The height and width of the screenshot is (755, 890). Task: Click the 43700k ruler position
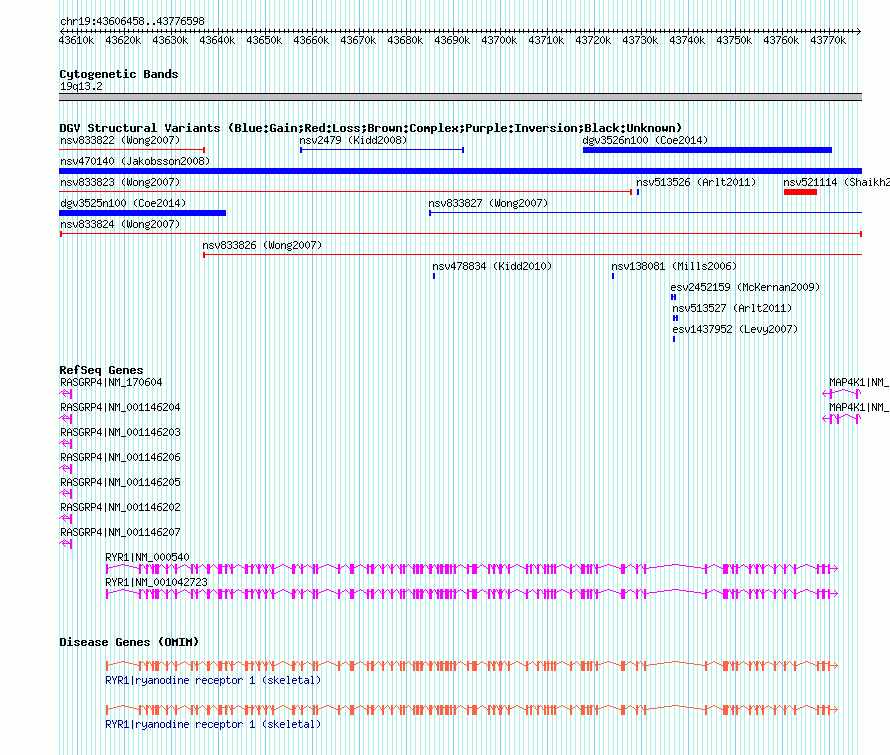click(x=499, y=40)
